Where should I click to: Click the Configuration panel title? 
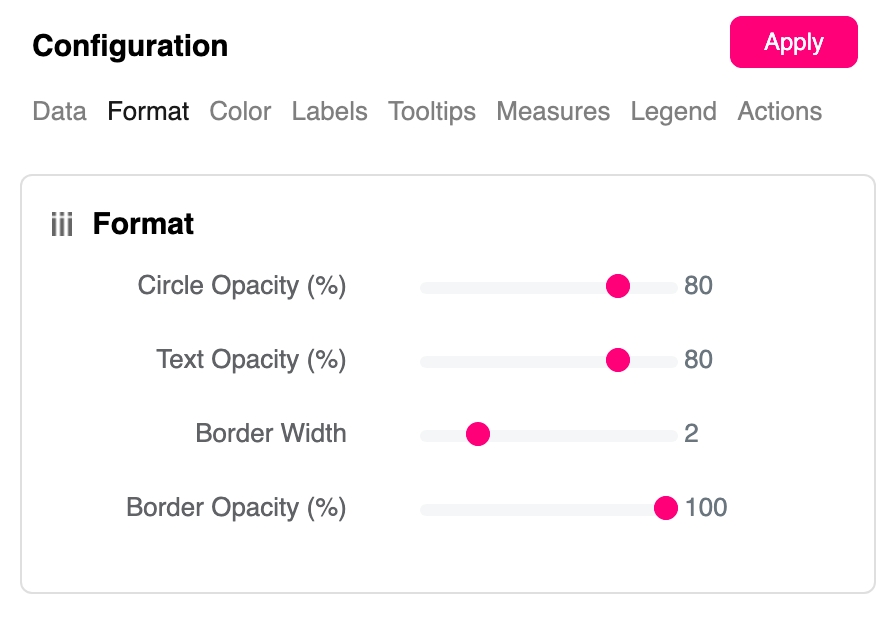coord(130,46)
